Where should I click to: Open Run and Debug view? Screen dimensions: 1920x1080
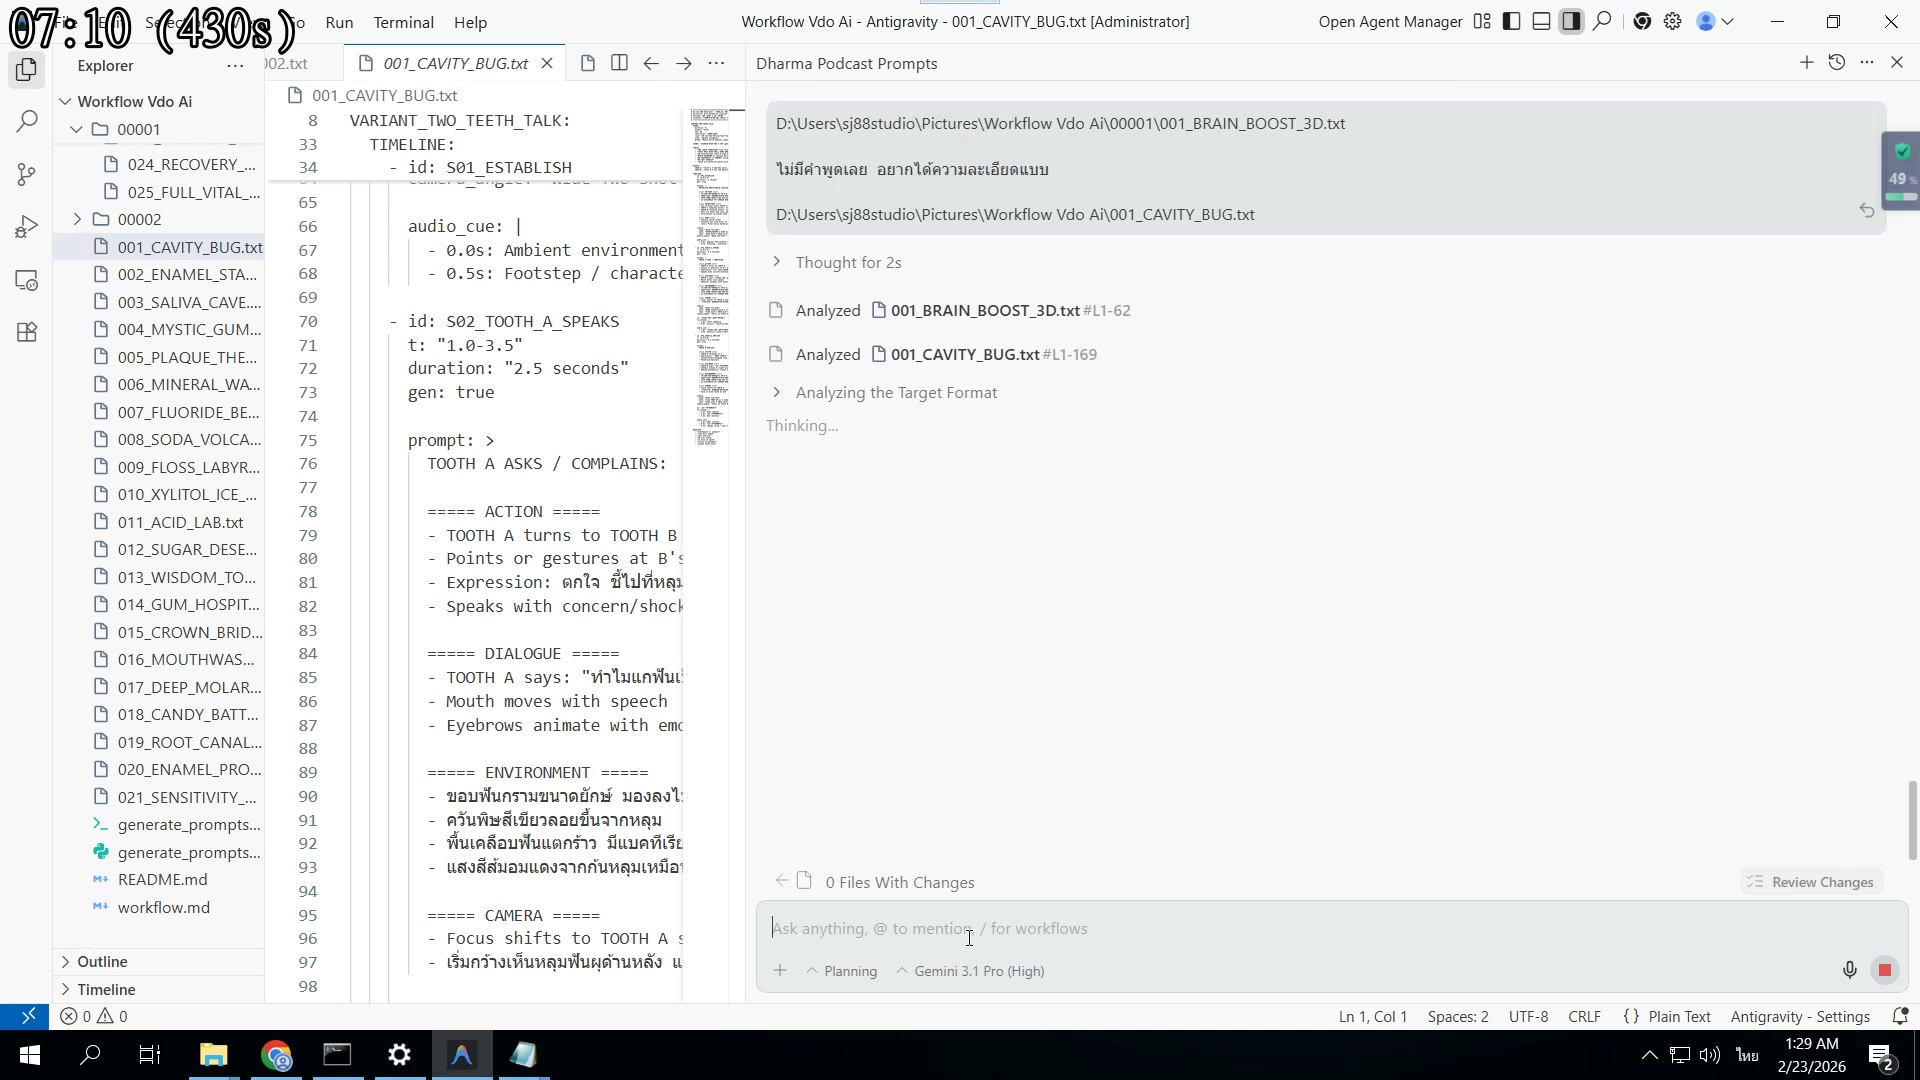[x=27, y=227]
